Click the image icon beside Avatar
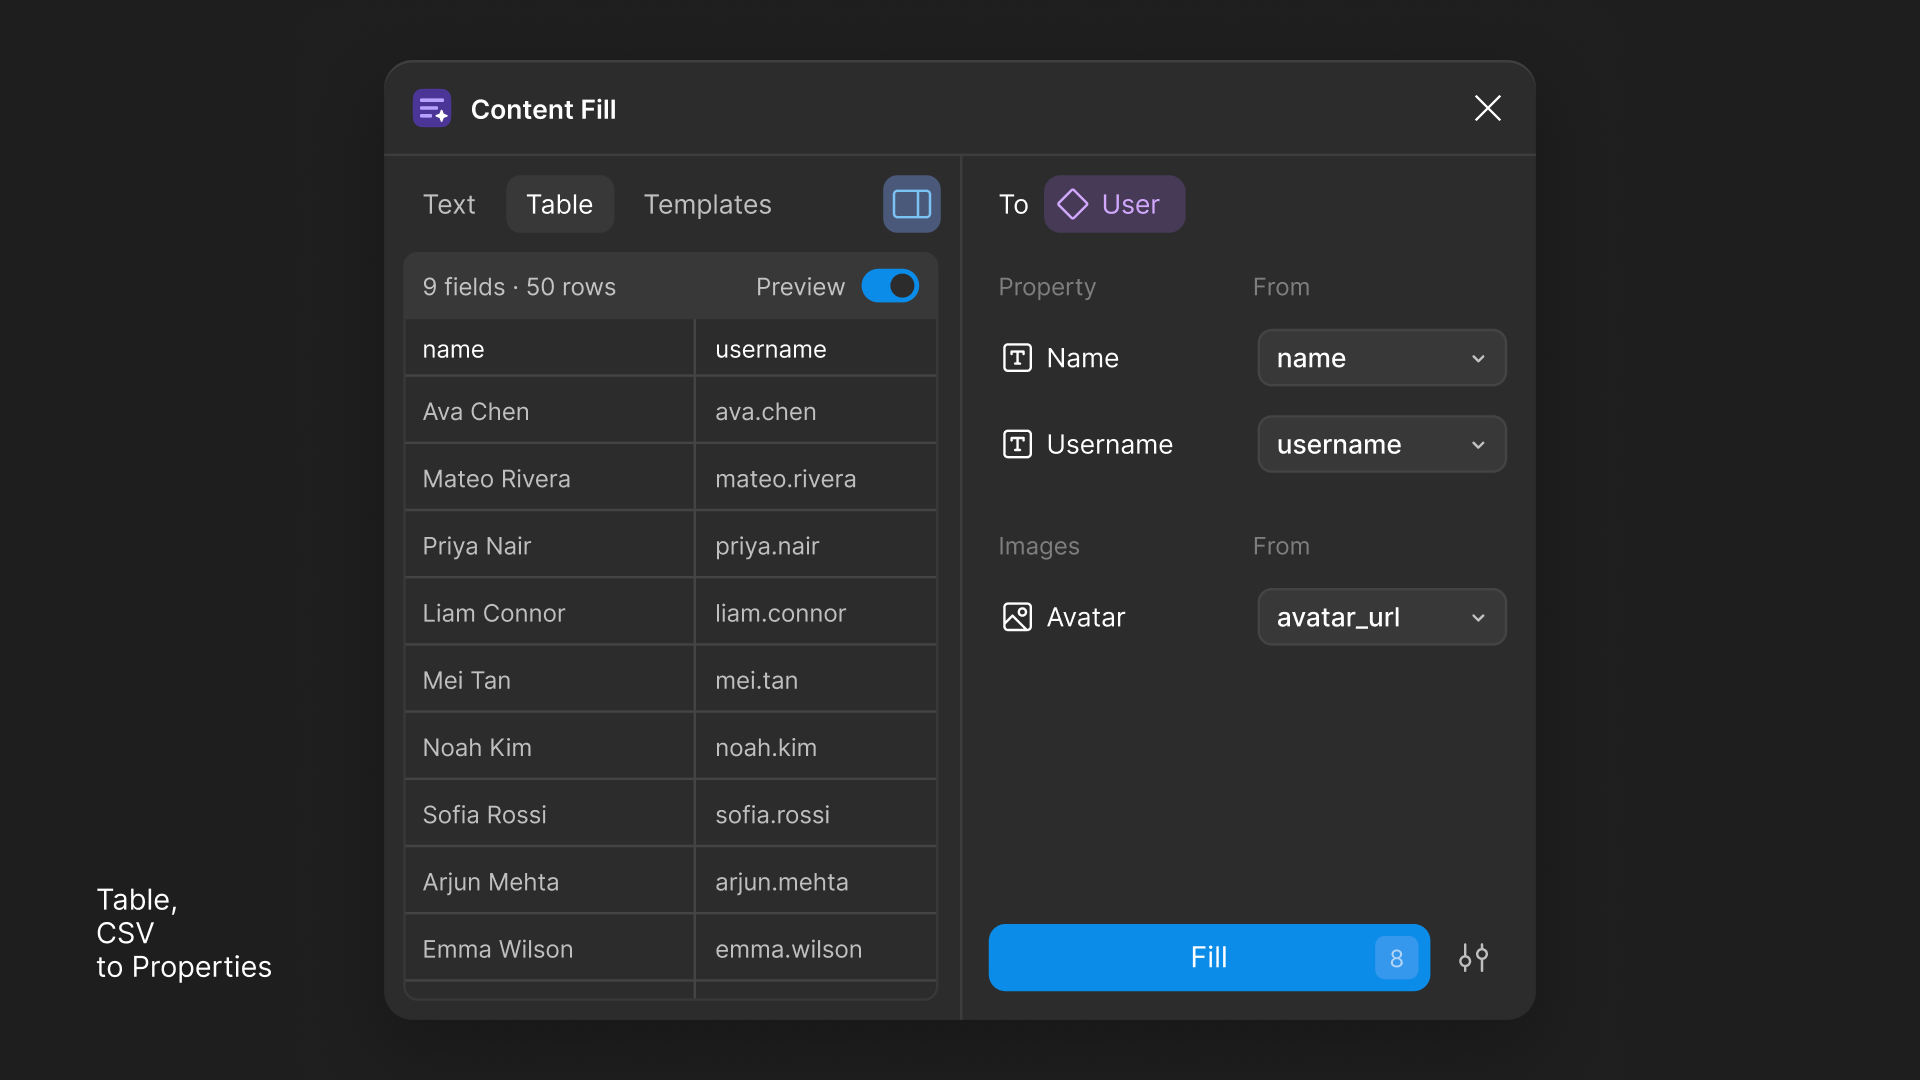 coord(1017,617)
